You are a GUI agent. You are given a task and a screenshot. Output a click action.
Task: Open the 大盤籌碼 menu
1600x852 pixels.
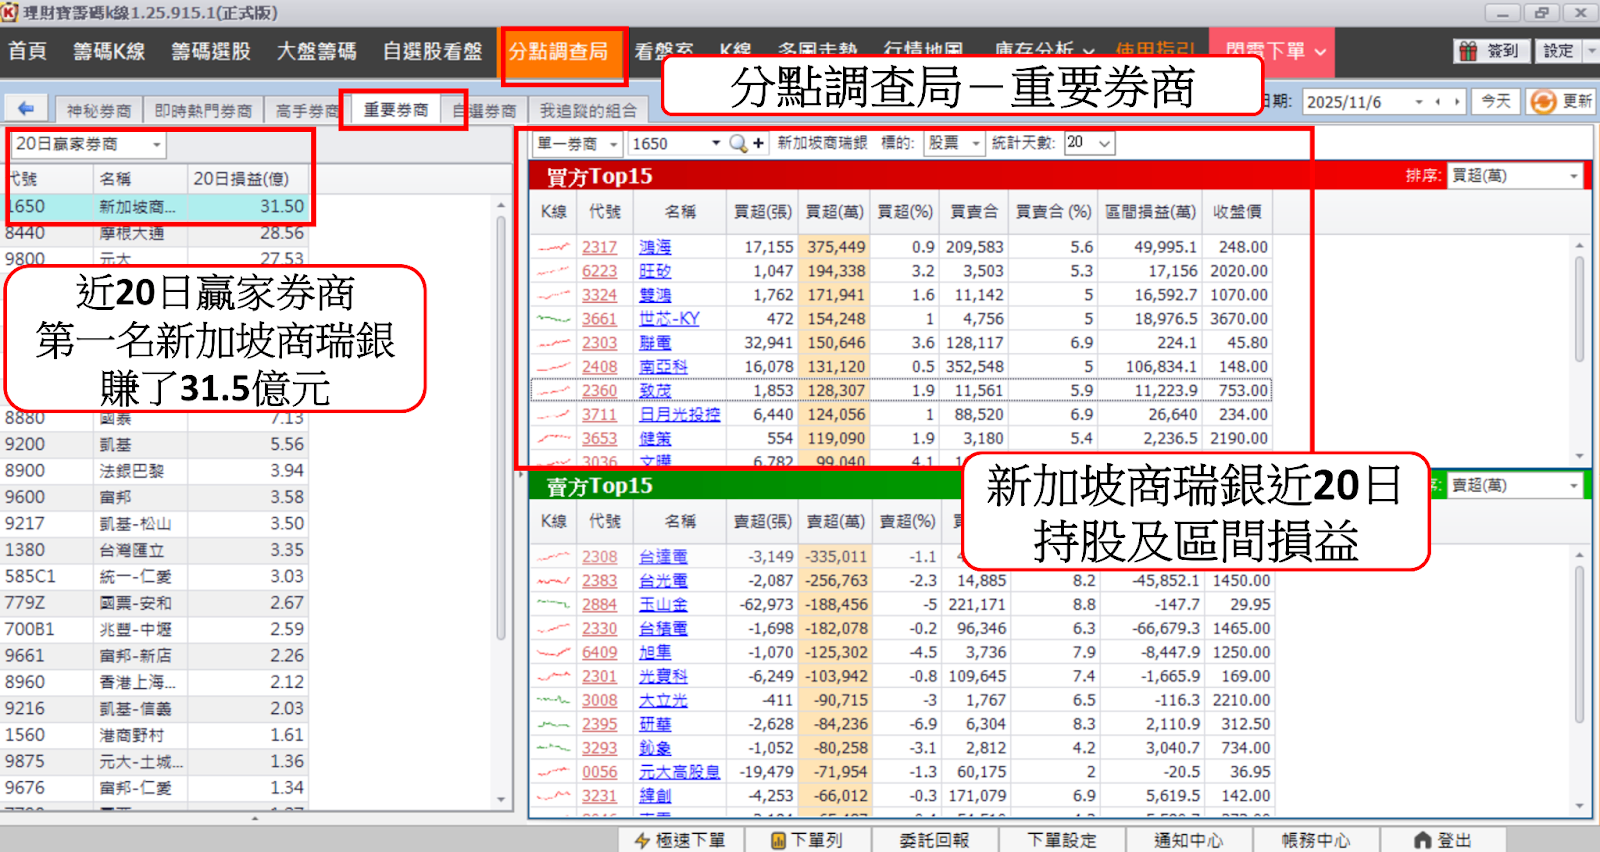(x=316, y=51)
